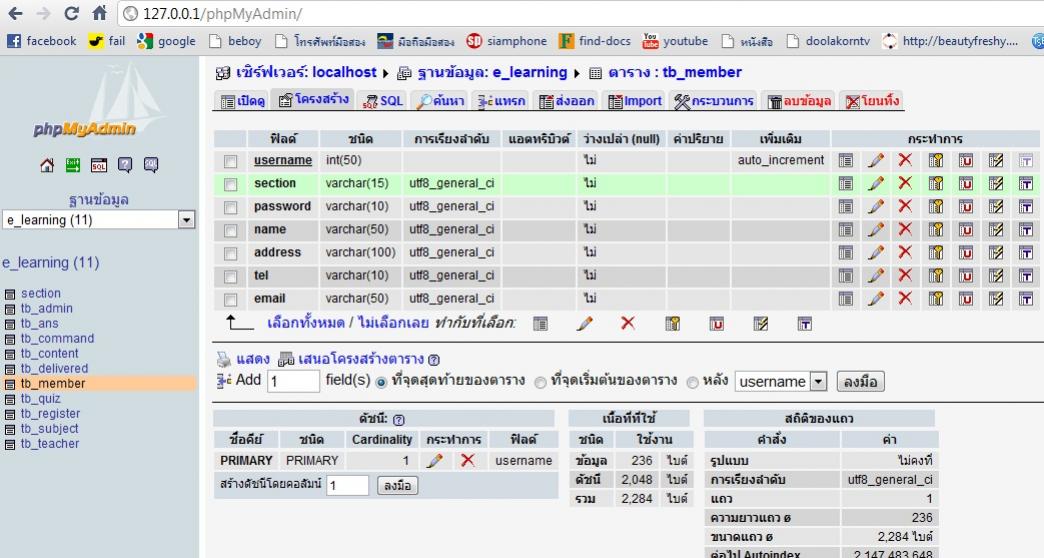Open the Import tab

pos(635,101)
